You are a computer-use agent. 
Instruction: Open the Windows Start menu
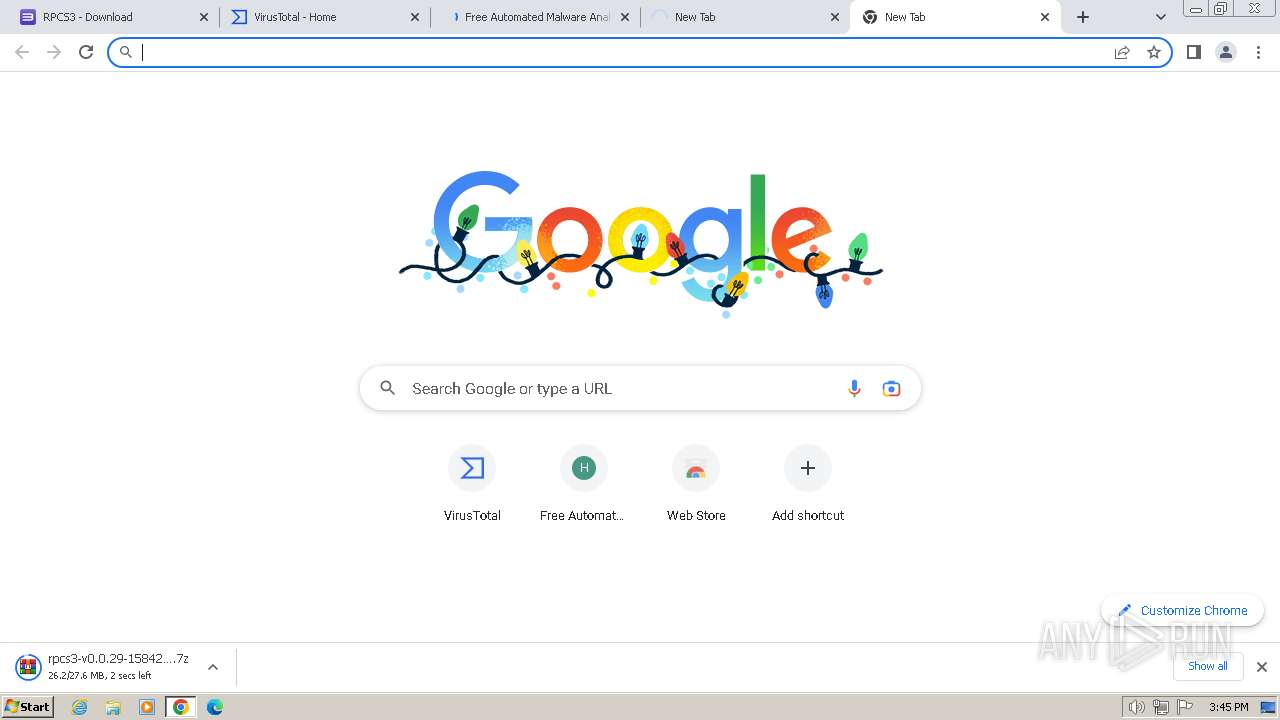click(27, 707)
